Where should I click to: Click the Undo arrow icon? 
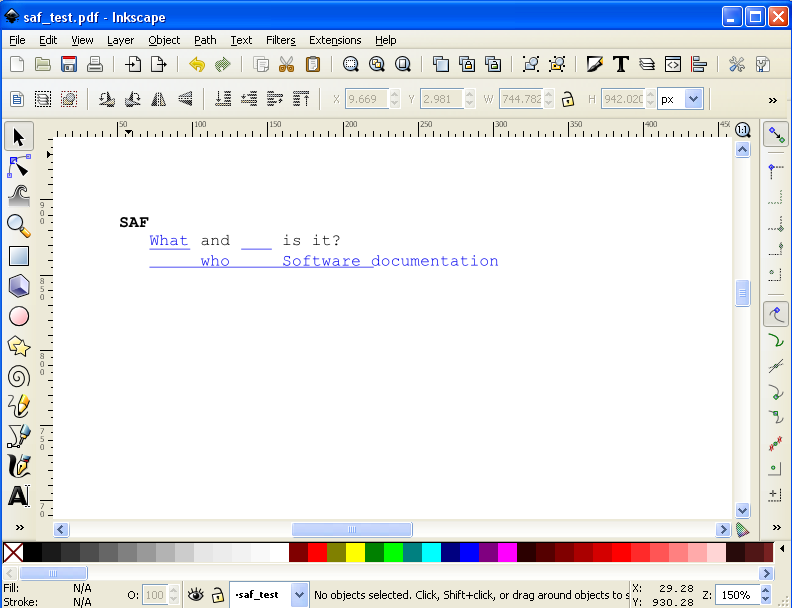coord(197,65)
